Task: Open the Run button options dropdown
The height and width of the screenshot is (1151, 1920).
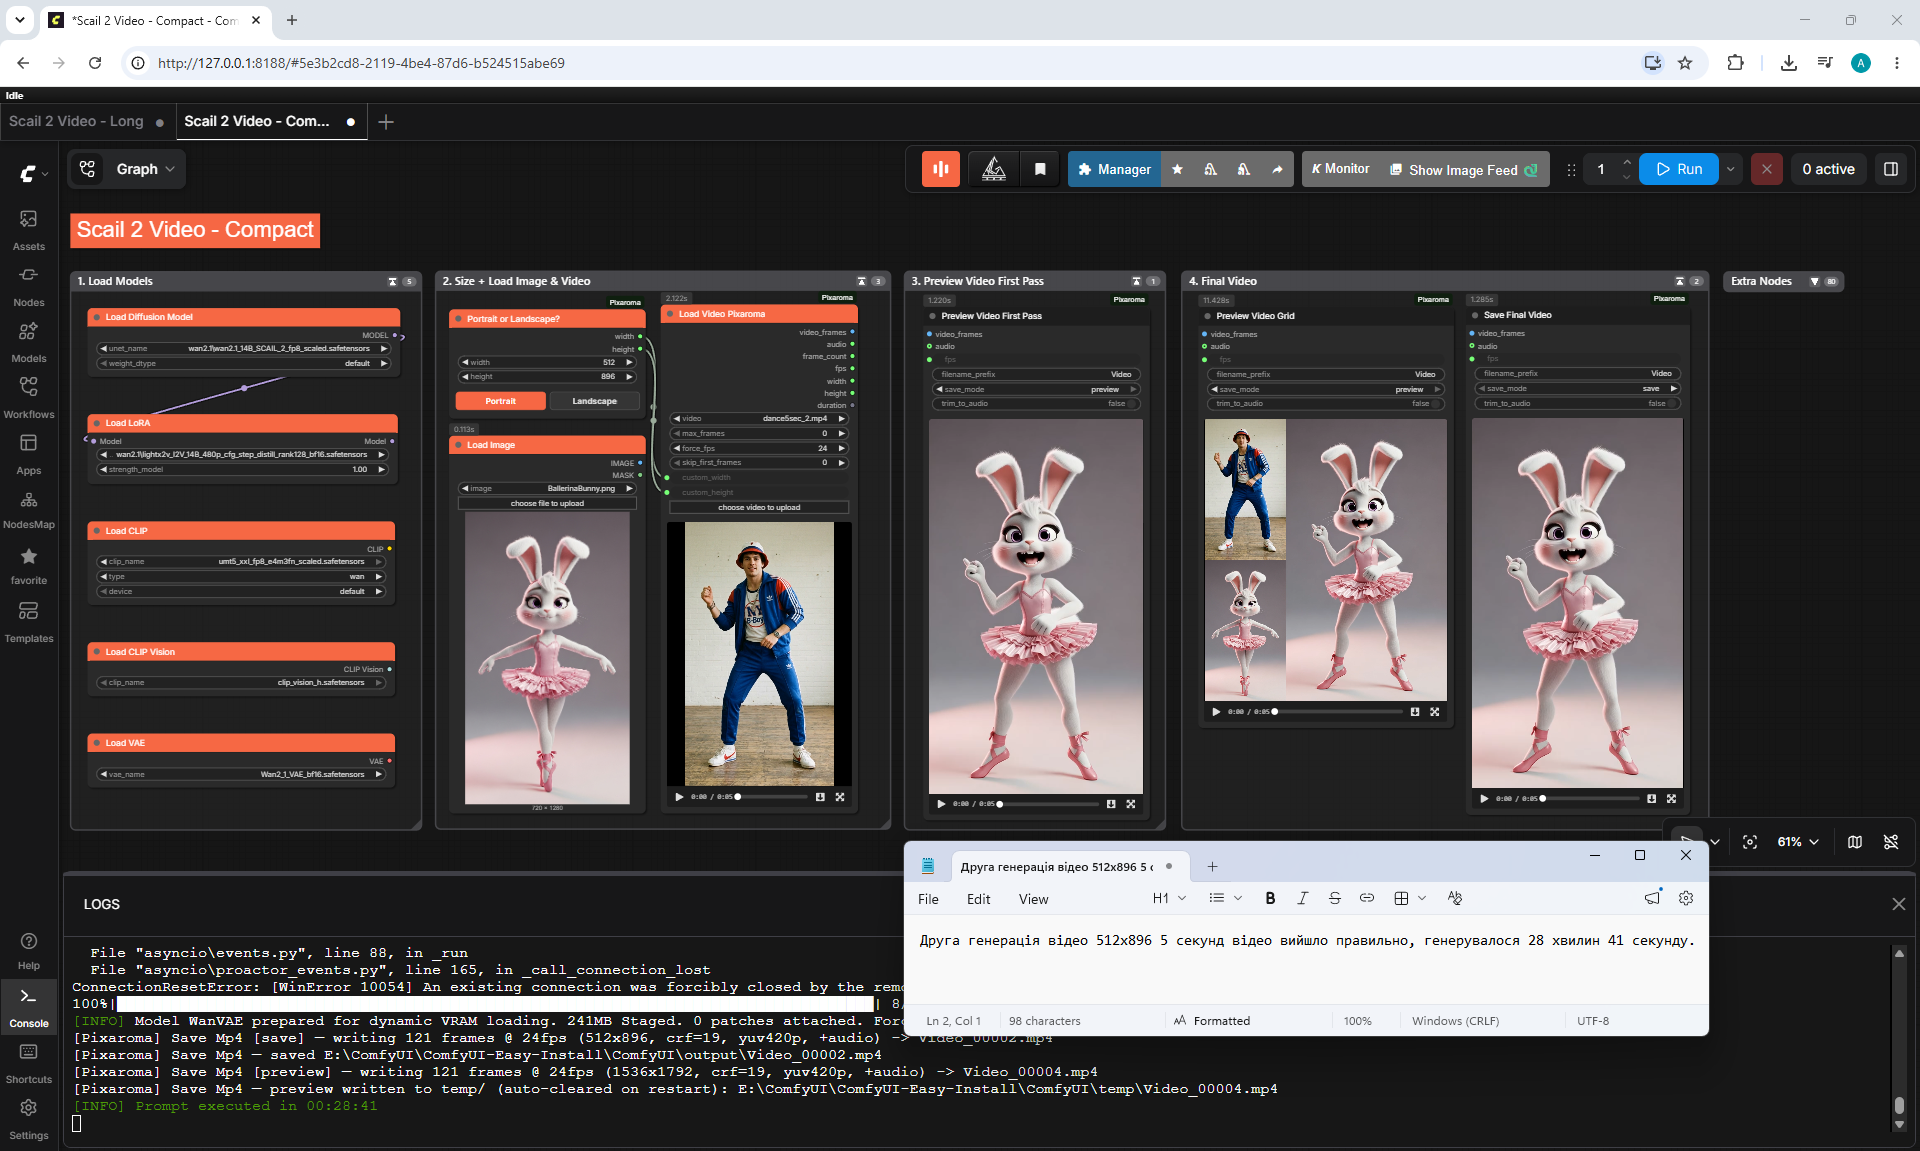Action: 1730,169
